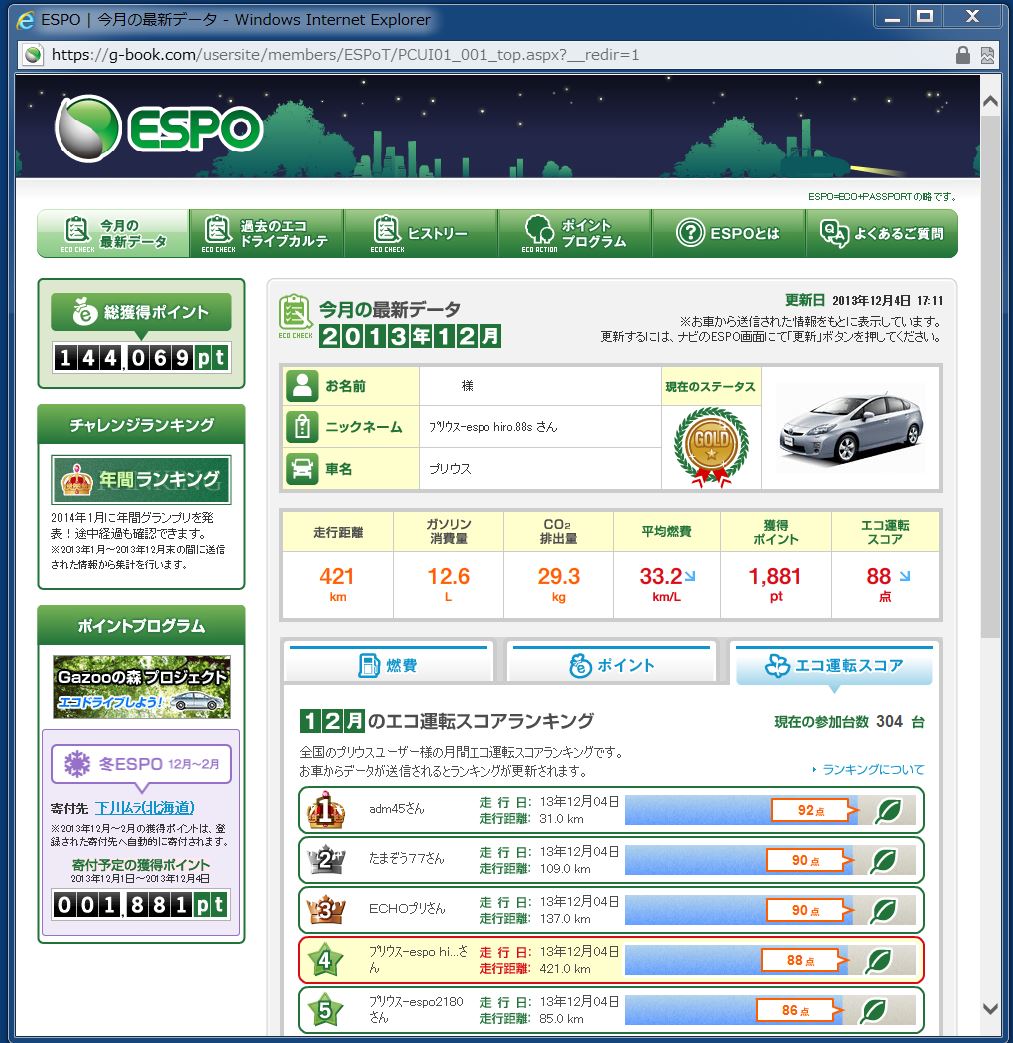Screen dimensions: 1013x1043
Task: Click the person icon beside お名前
Action: tap(302, 386)
